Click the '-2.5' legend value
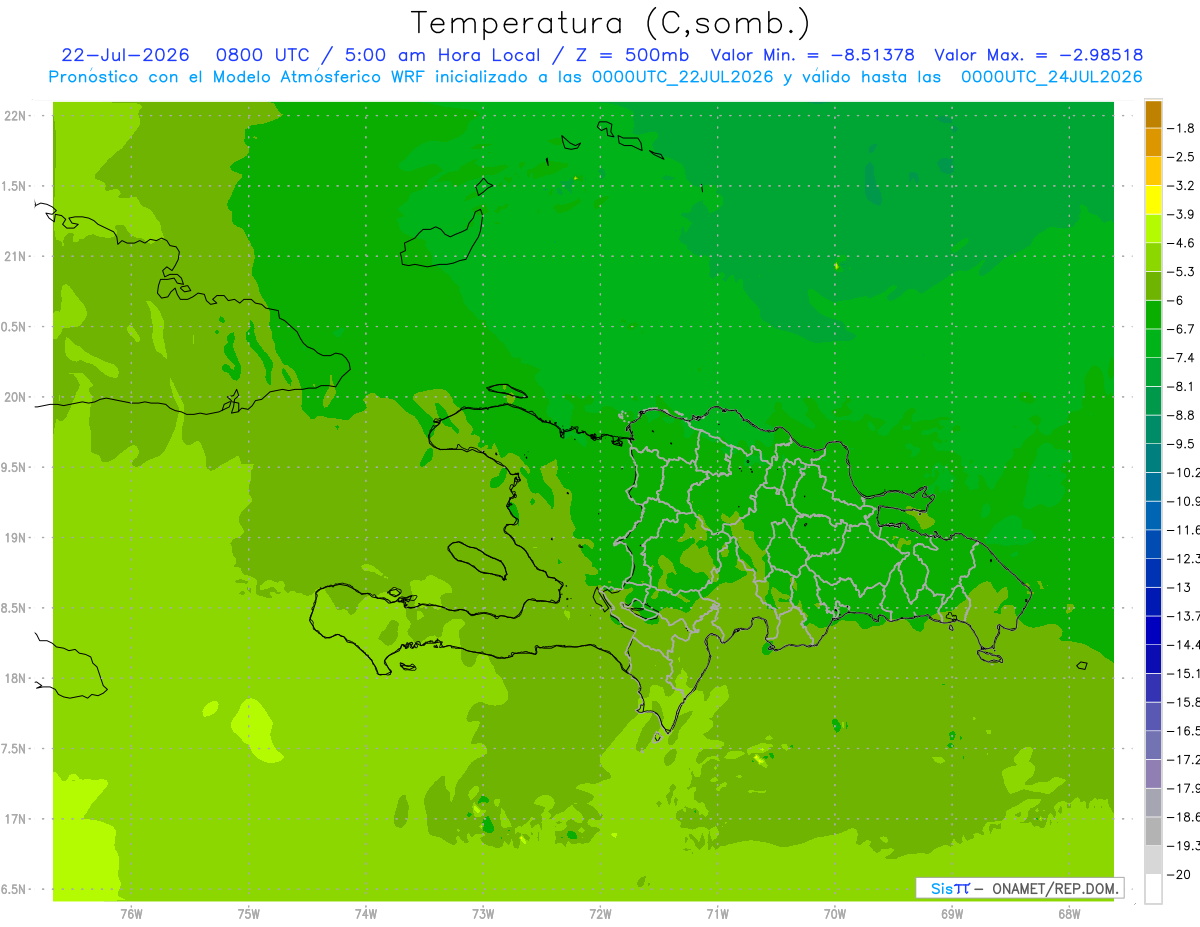 [x=1181, y=157]
